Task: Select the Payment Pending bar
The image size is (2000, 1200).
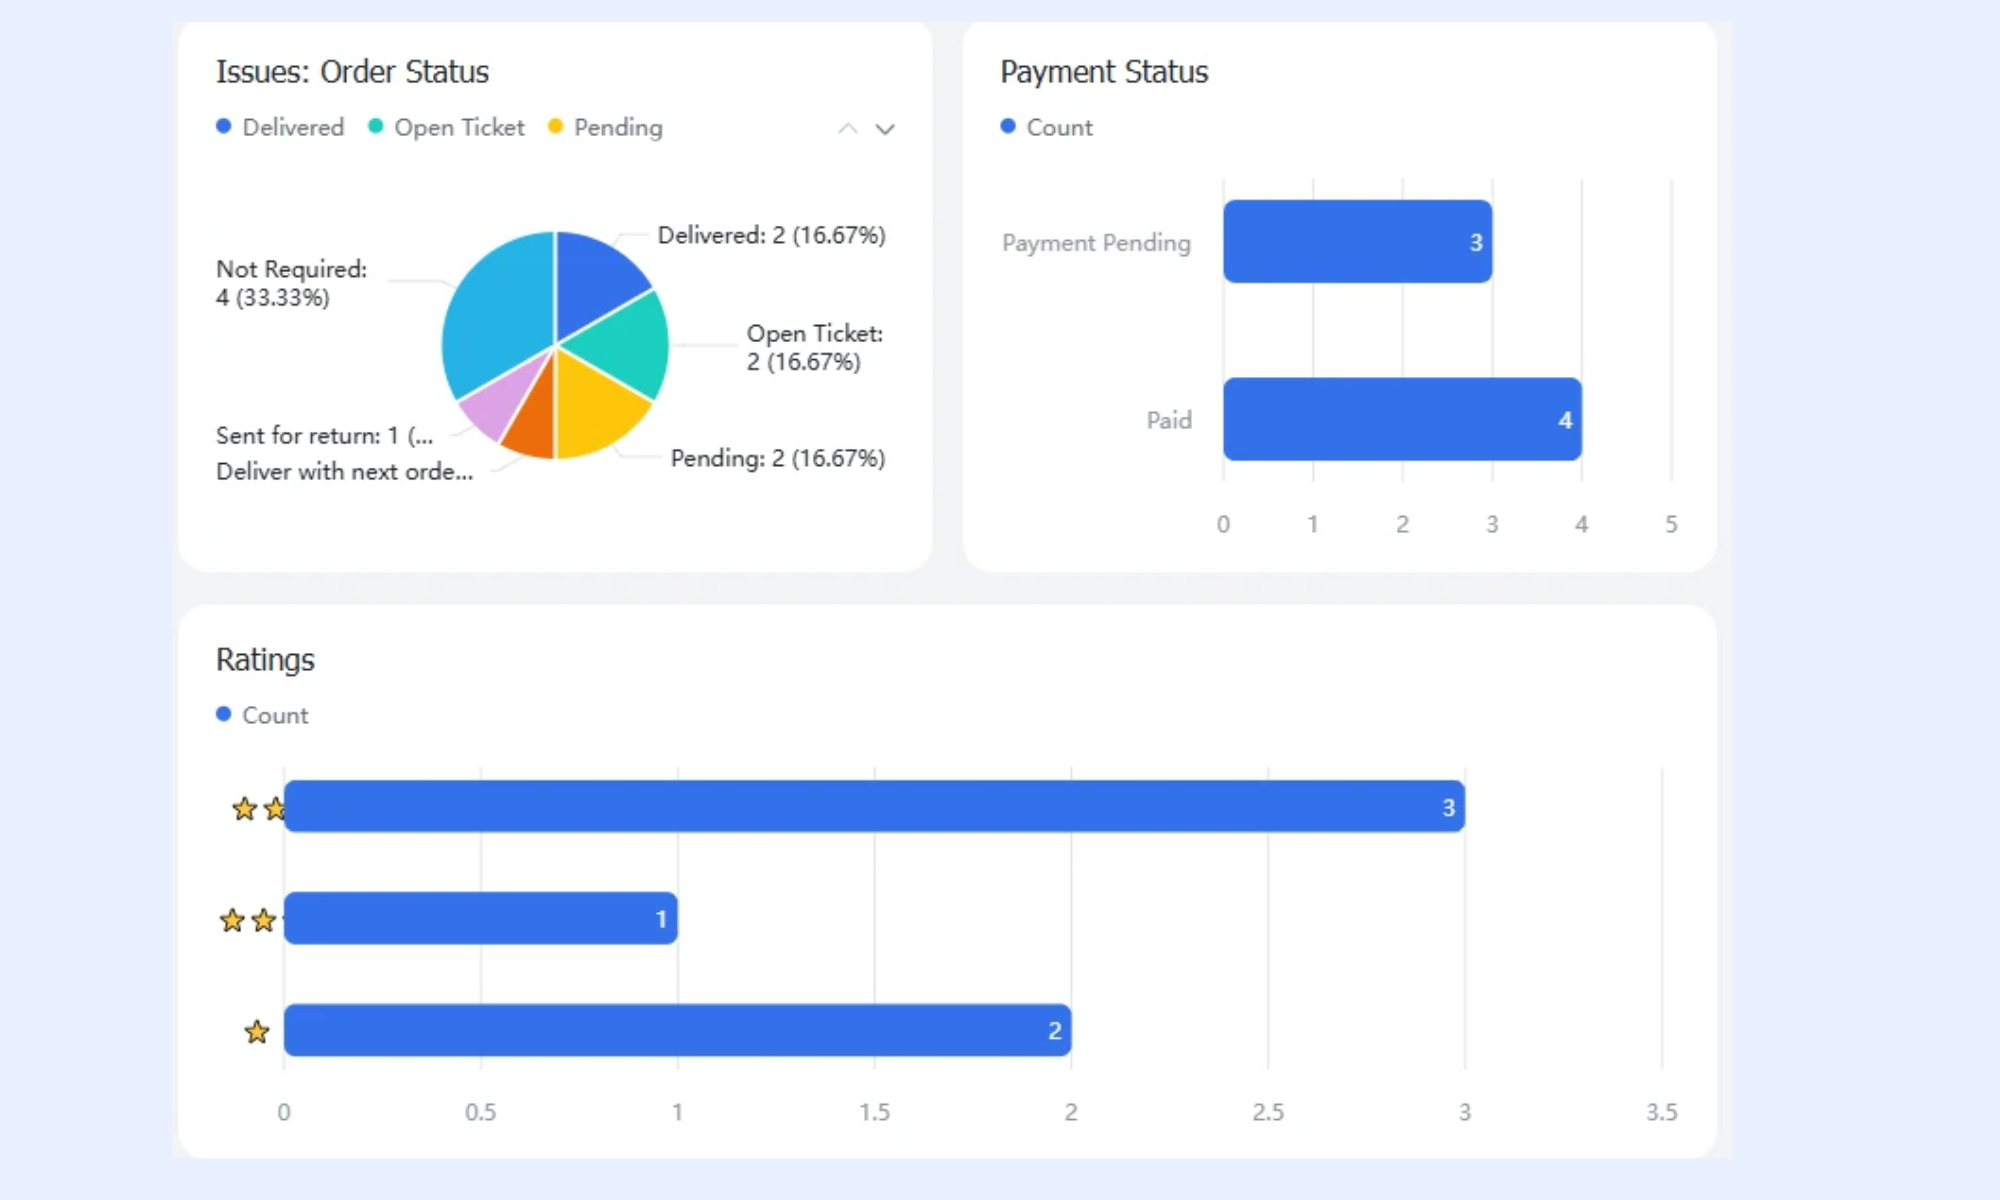Action: 1357,241
